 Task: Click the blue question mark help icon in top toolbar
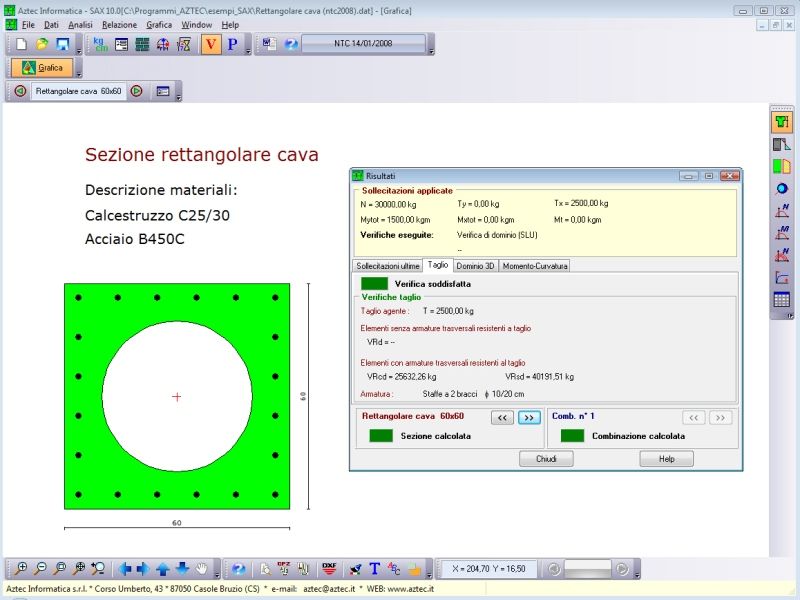coord(291,44)
